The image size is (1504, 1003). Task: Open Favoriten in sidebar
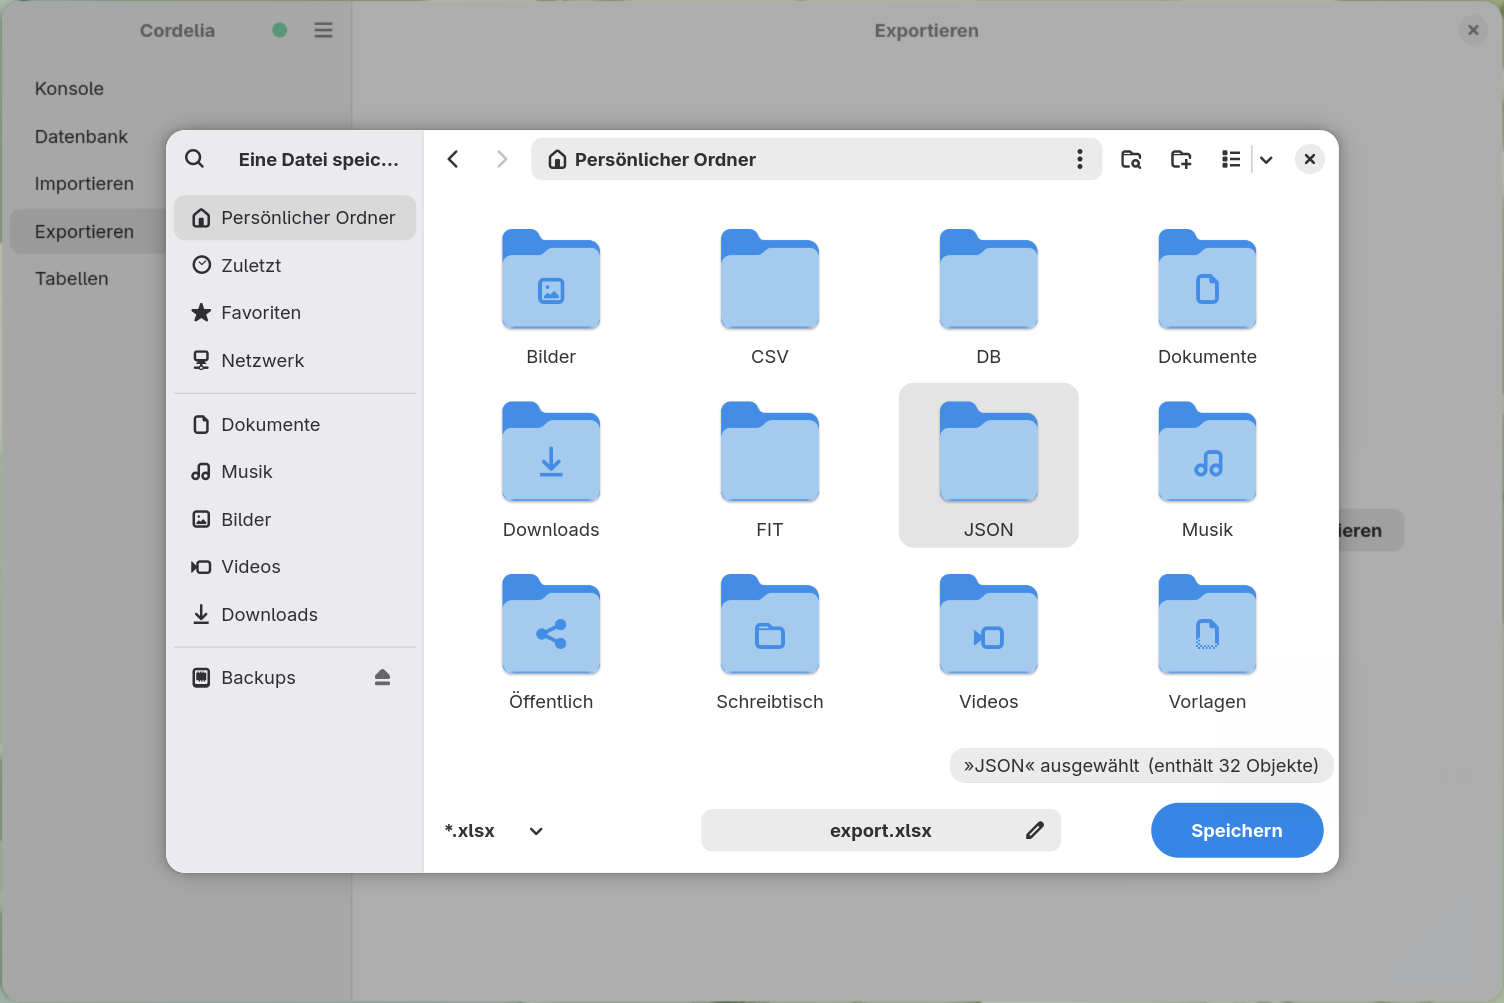(295, 313)
